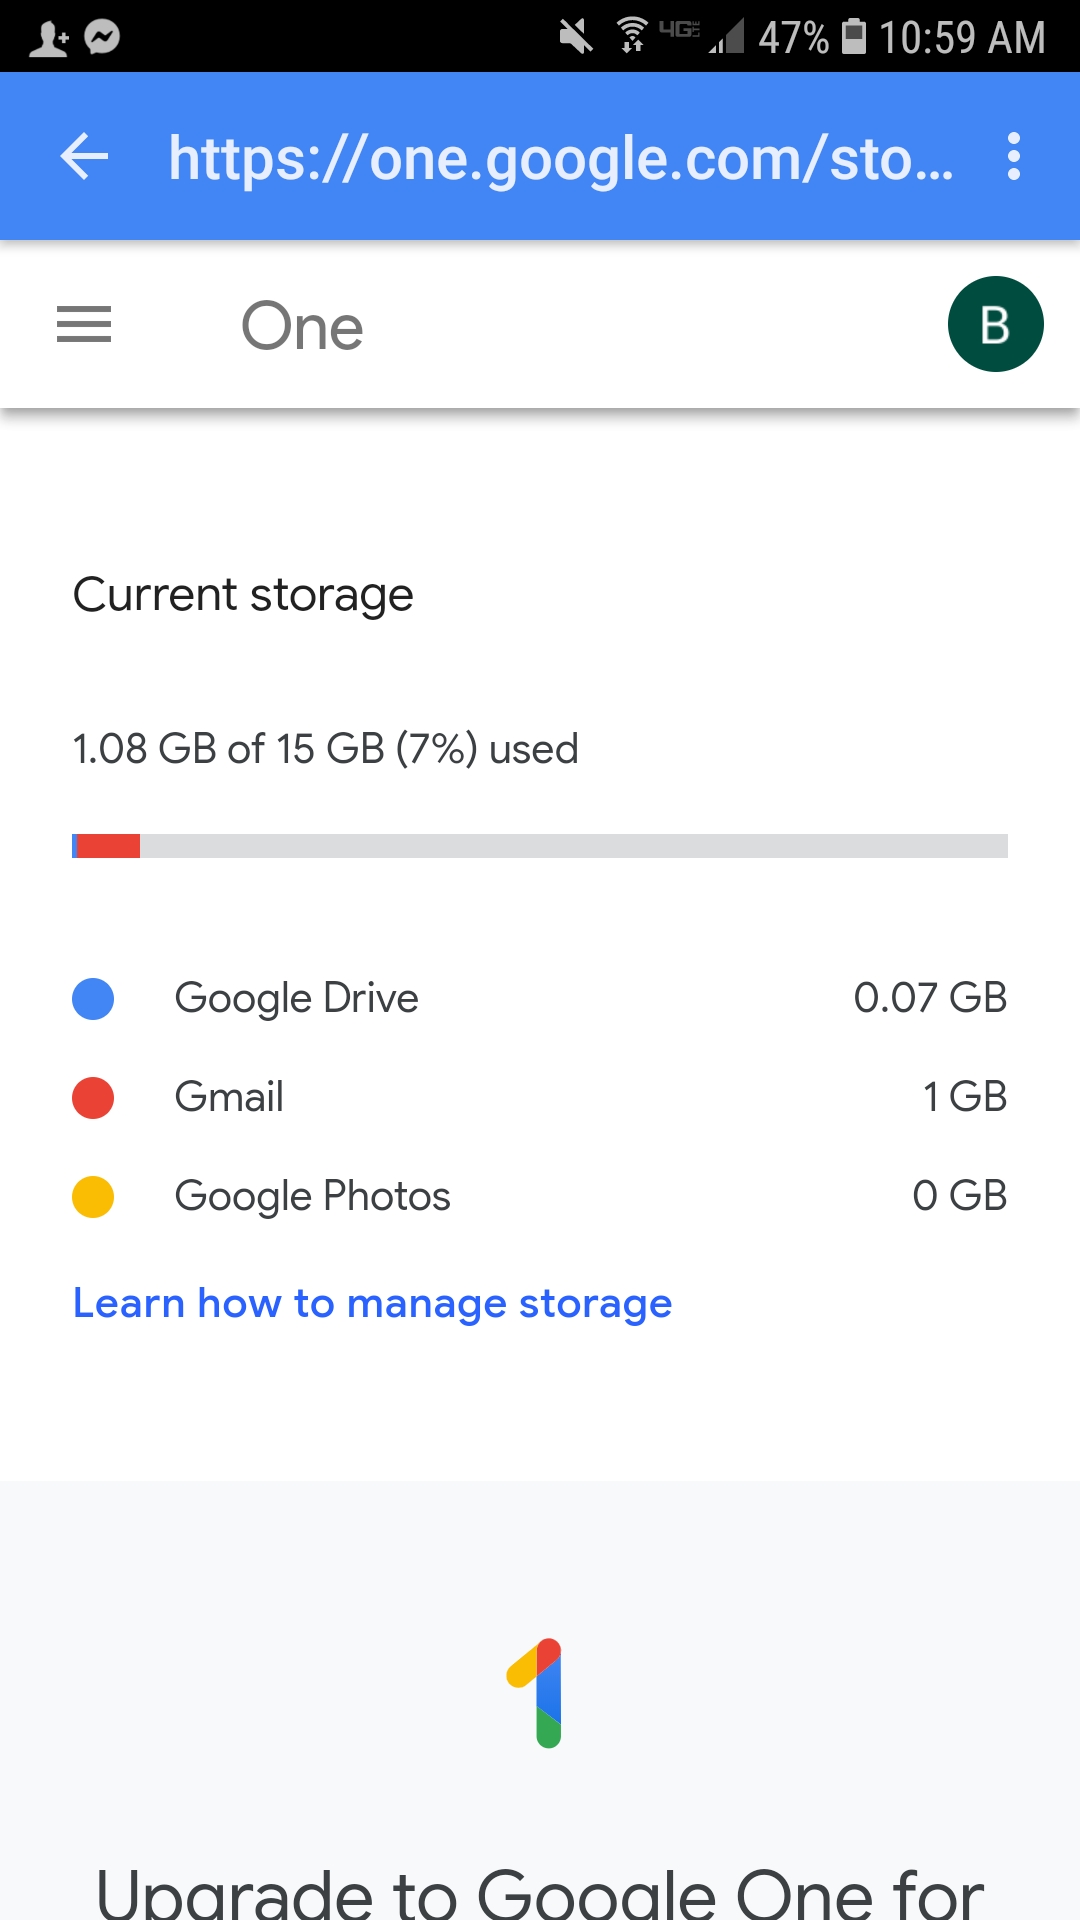1080x1920 pixels.
Task: Tap the muted sound status icon
Action: pyautogui.click(x=575, y=37)
